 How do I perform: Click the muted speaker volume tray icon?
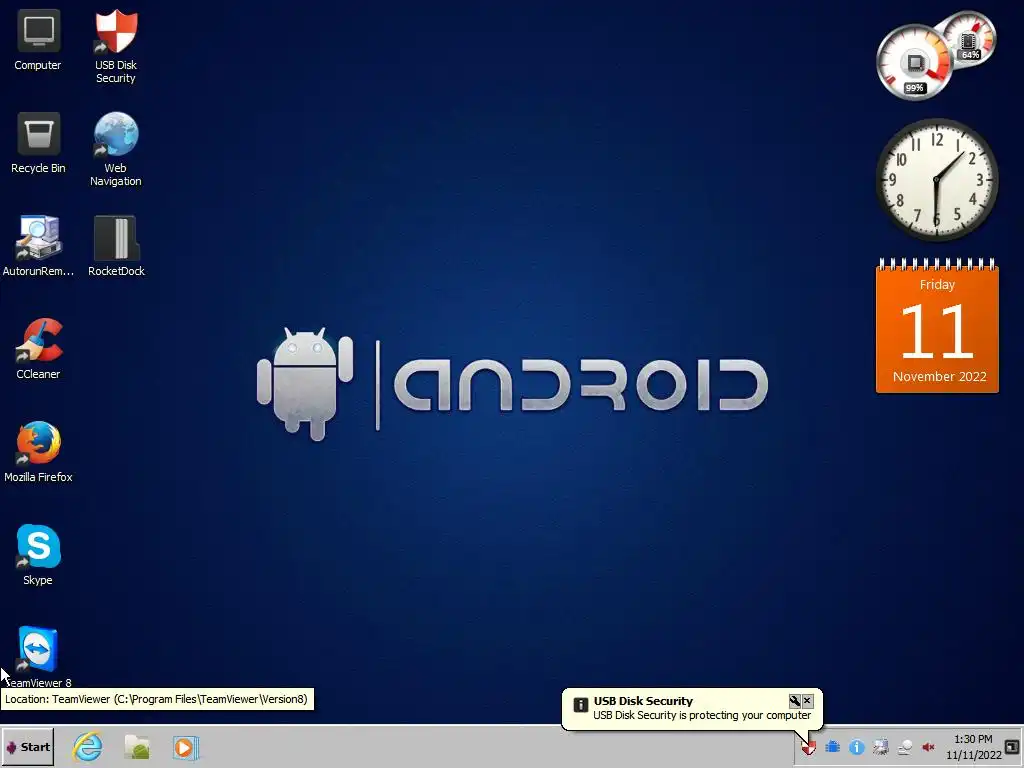click(x=928, y=747)
